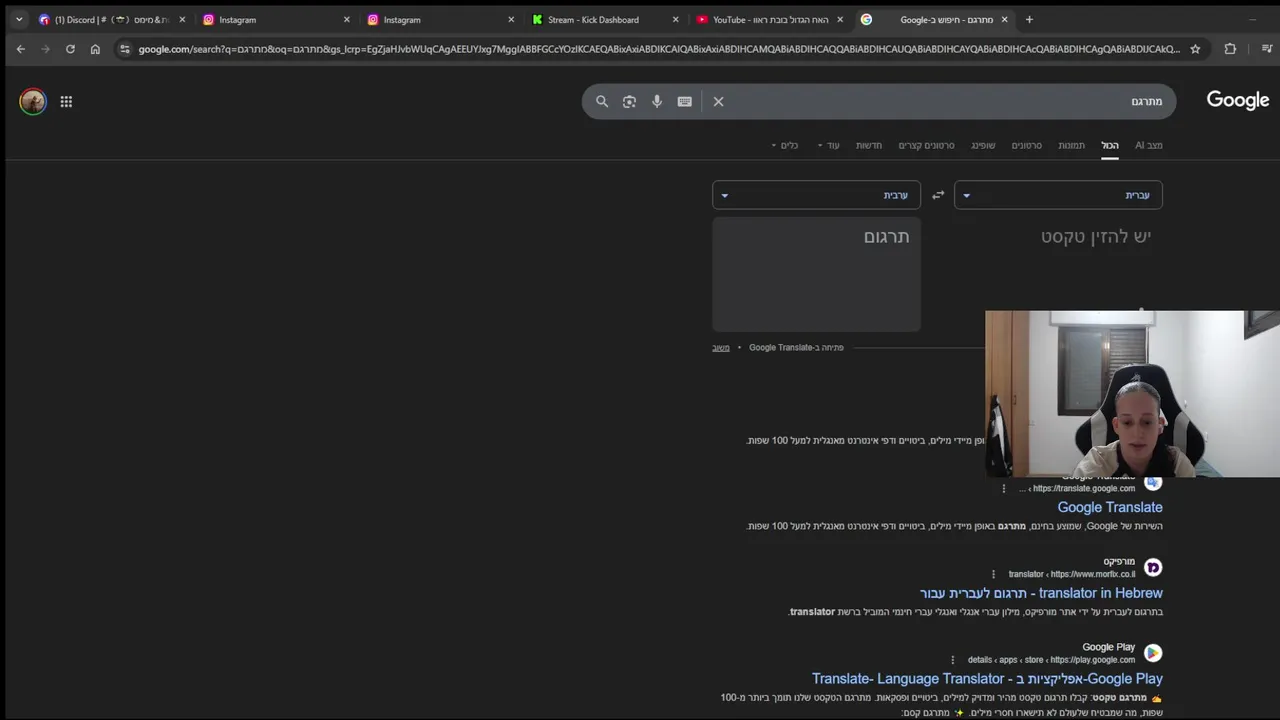Reload the current page
This screenshot has width=1280, height=720.
coord(70,49)
